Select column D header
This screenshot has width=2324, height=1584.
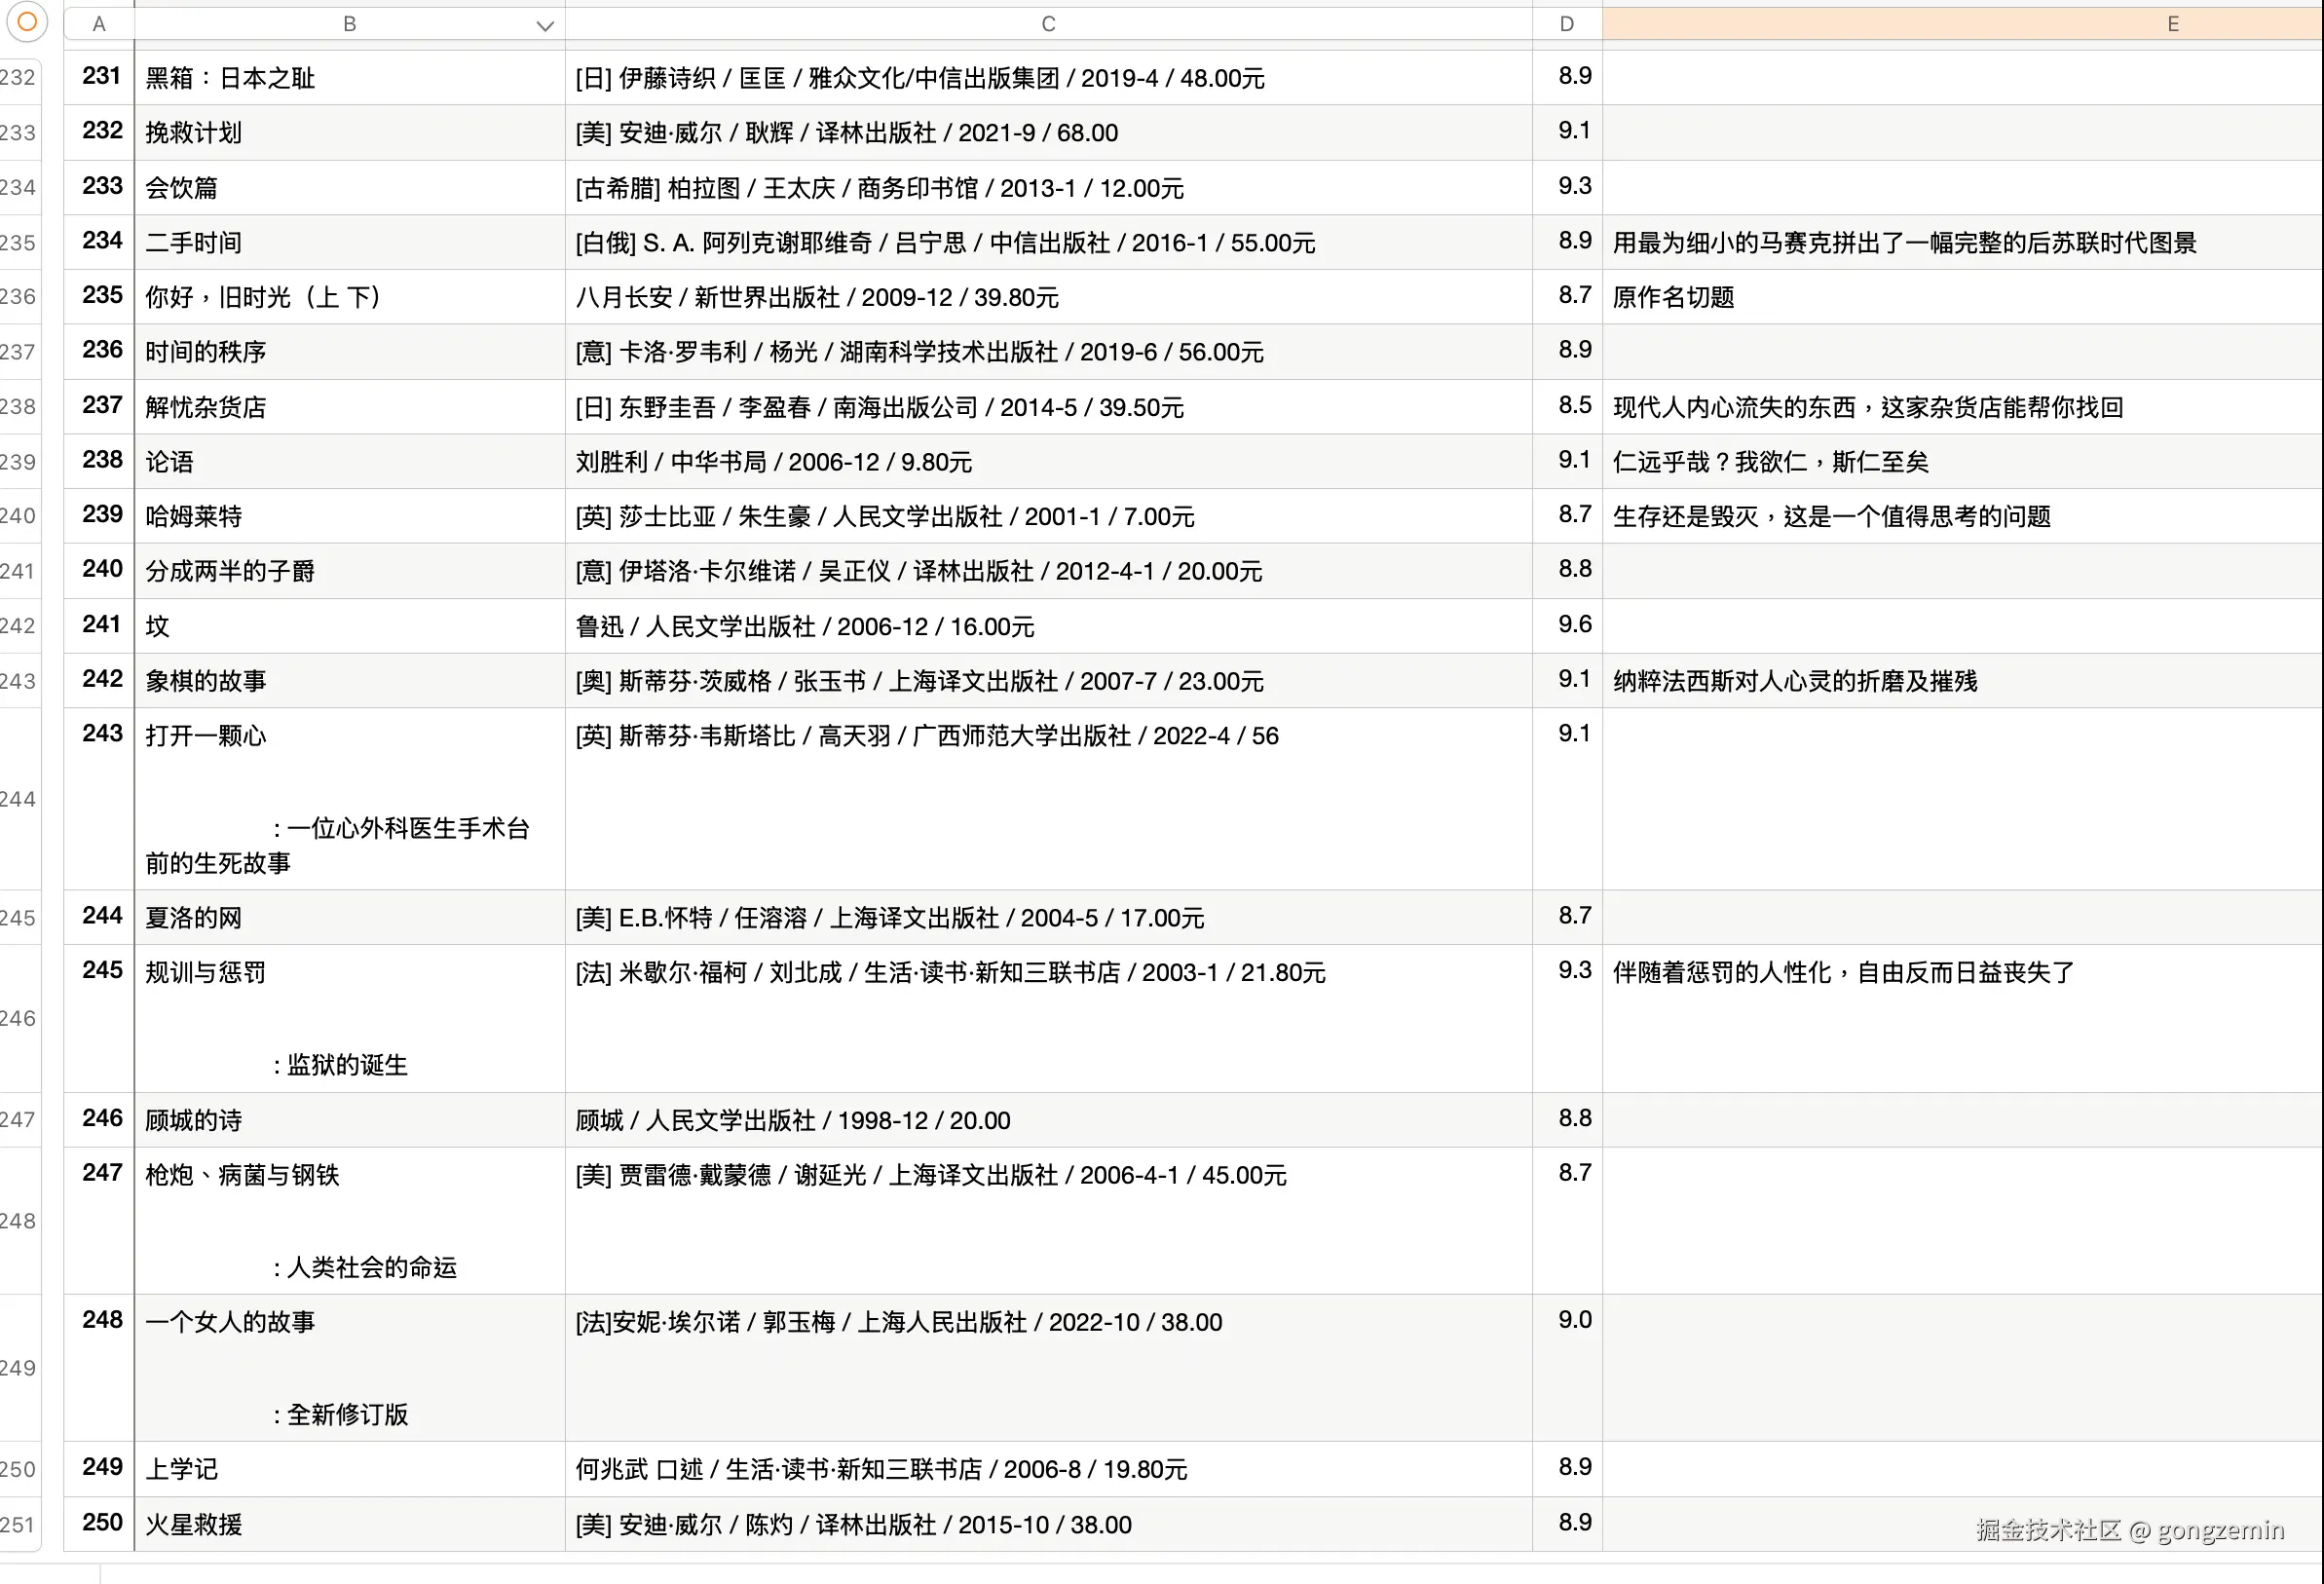[1566, 24]
